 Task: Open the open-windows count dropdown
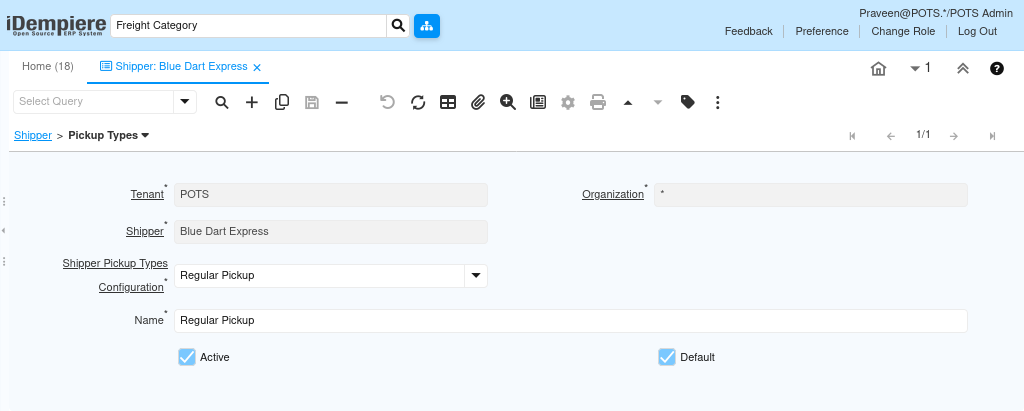click(920, 68)
